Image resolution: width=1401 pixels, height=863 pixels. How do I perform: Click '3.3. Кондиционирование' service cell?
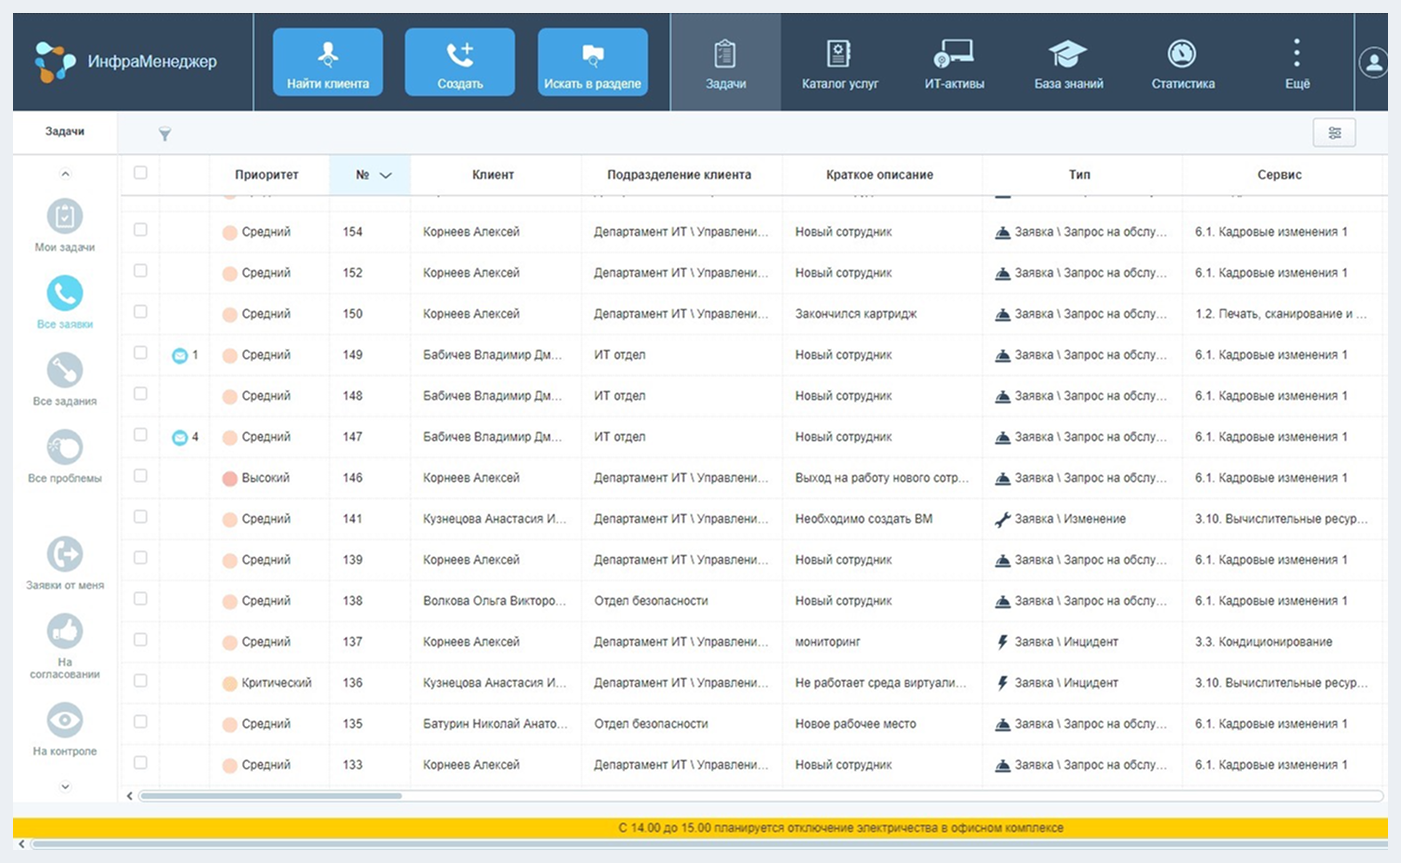tap(1282, 642)
